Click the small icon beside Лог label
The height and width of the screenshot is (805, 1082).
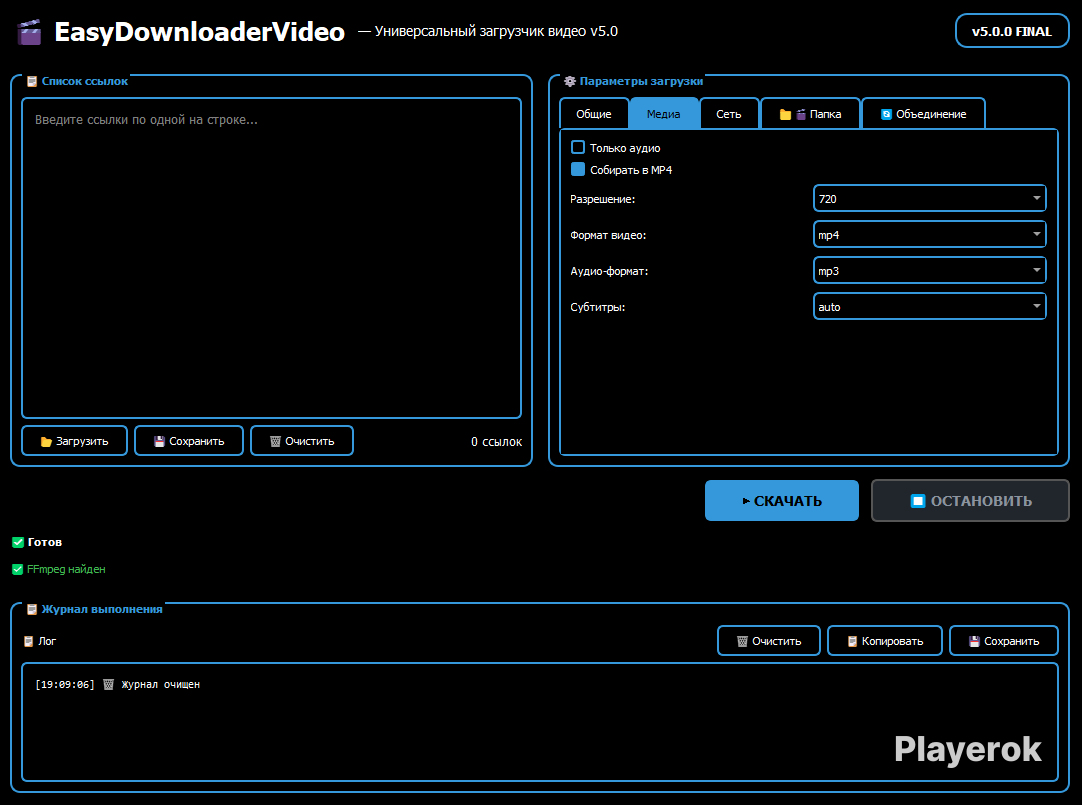coord(28,642)
